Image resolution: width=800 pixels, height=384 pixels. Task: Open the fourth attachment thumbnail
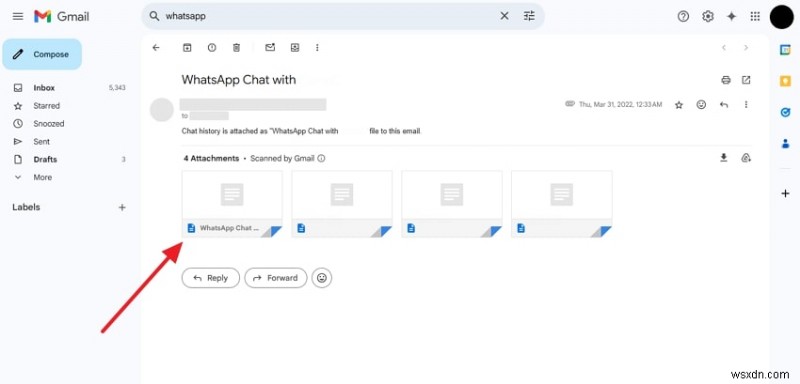coord(562,204)
